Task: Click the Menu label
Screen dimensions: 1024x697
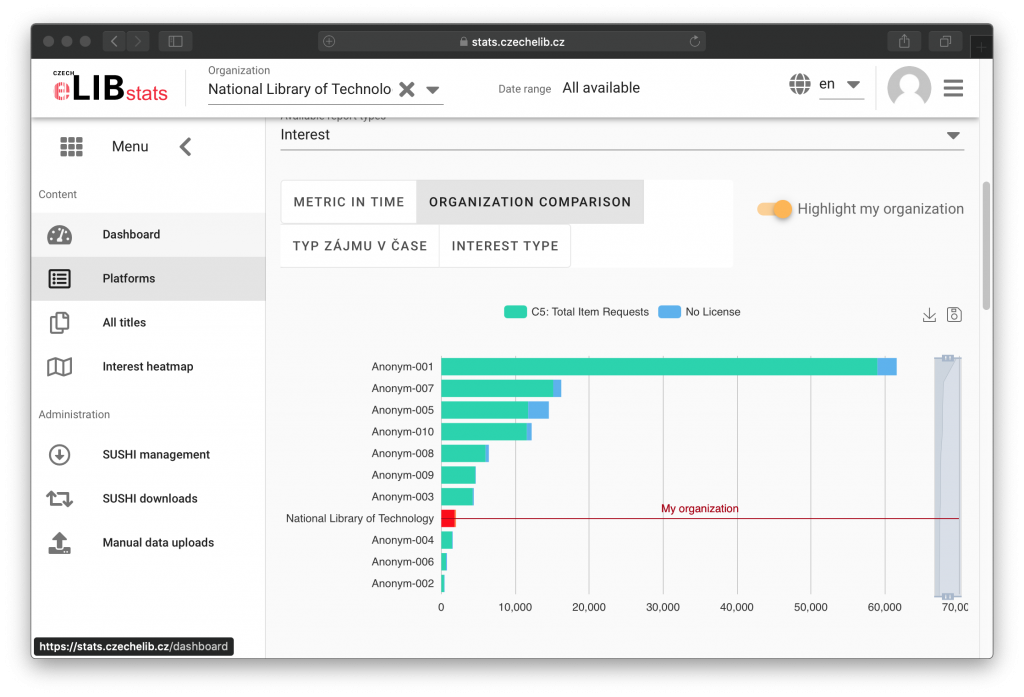Action: (130, 147)
